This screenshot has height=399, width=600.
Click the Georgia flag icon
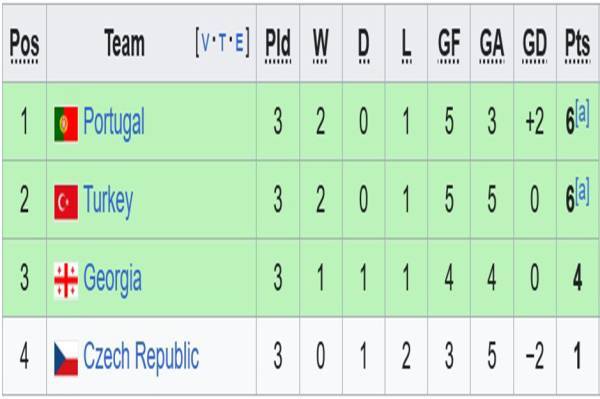coord(66,280)
